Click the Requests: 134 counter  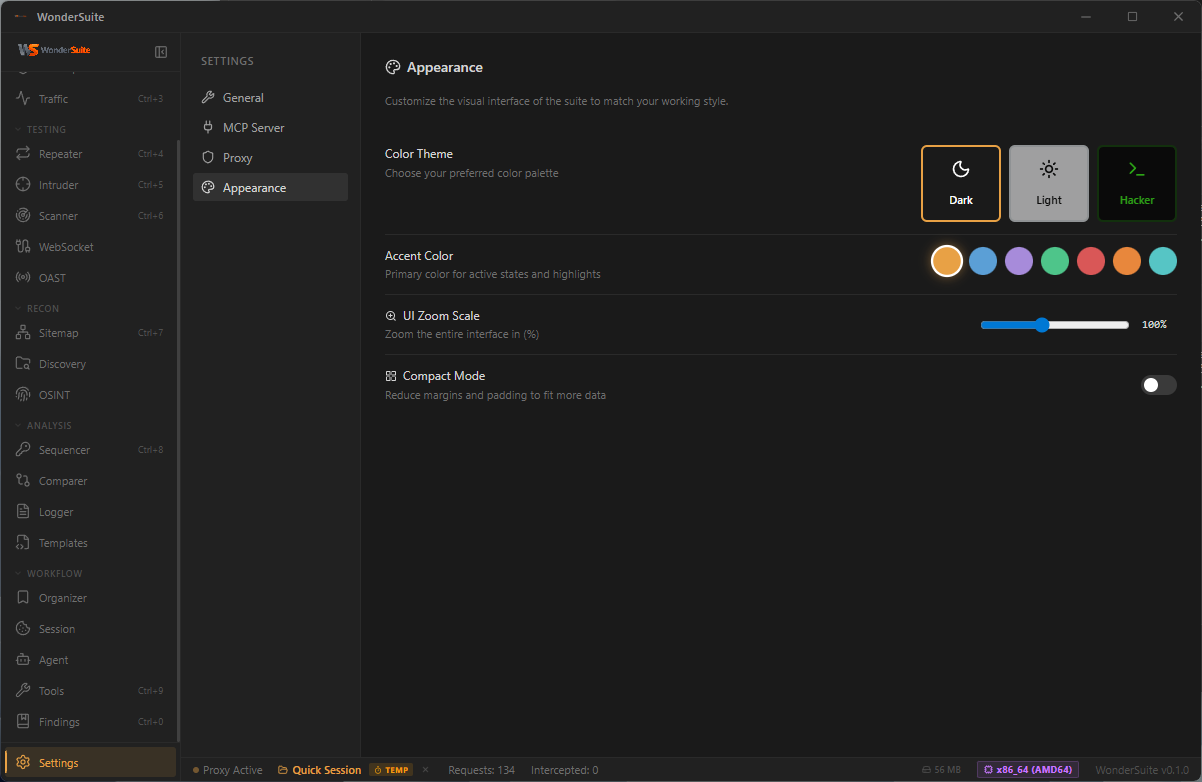coord(482,770)
